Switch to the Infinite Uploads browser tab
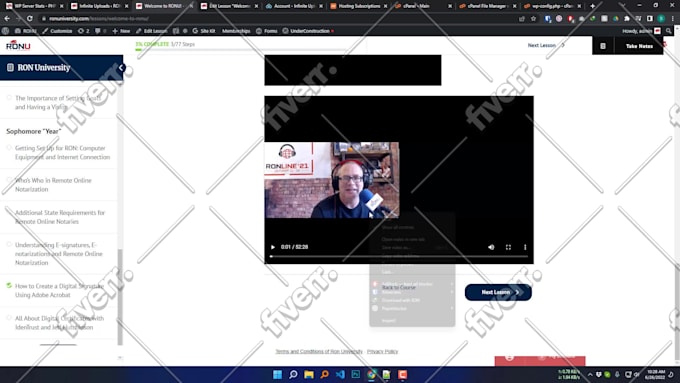 coord(99,6)
